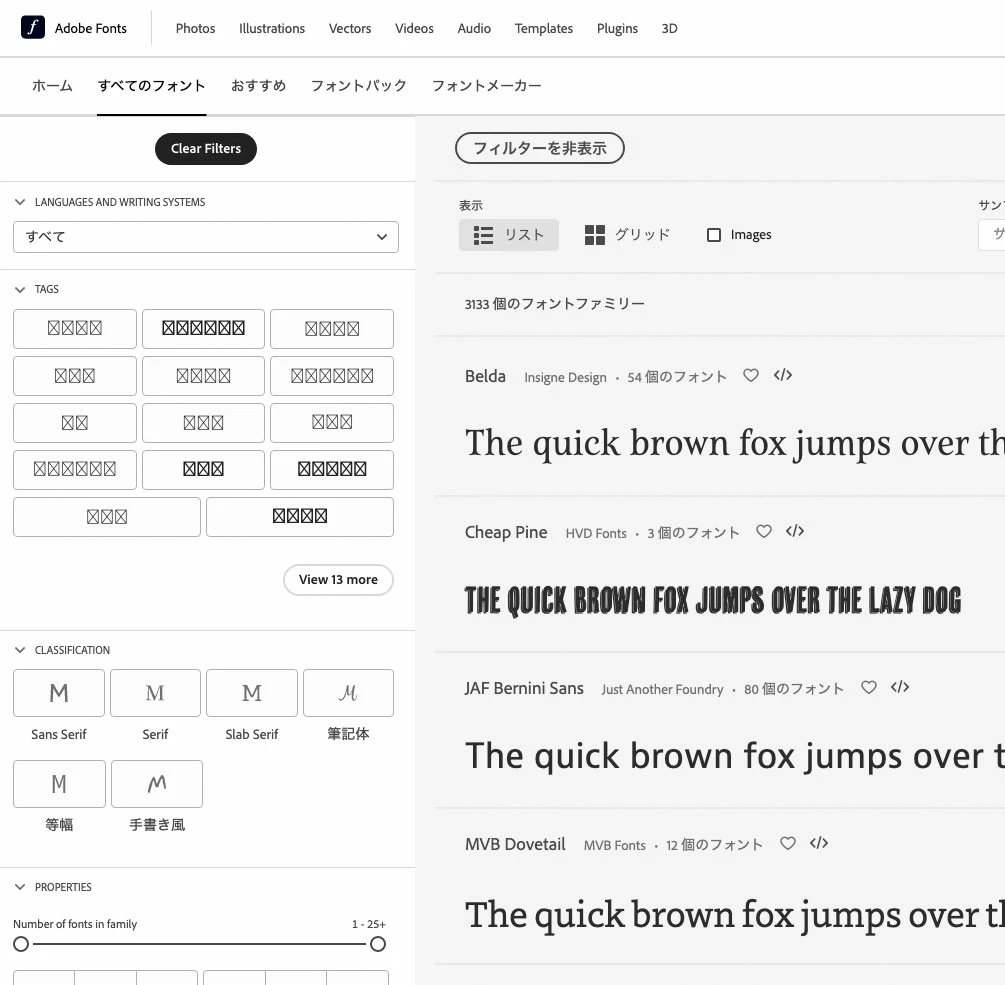Select the 筆記体 script classification tile
The image size is (1005, 985).
pos(348,693)
